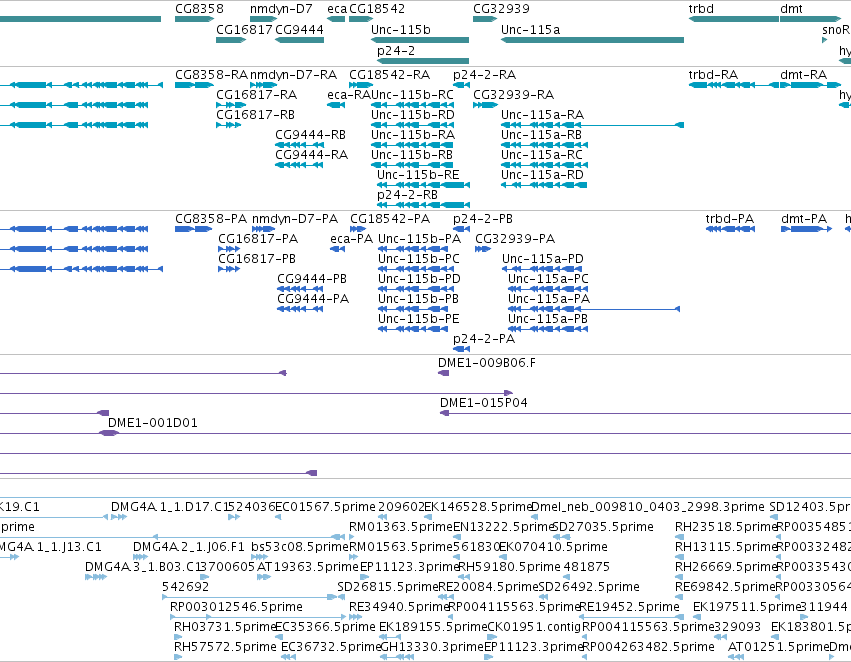Click the trbd gene bar
Screen dimensions: 851x662
coord(734,20)
